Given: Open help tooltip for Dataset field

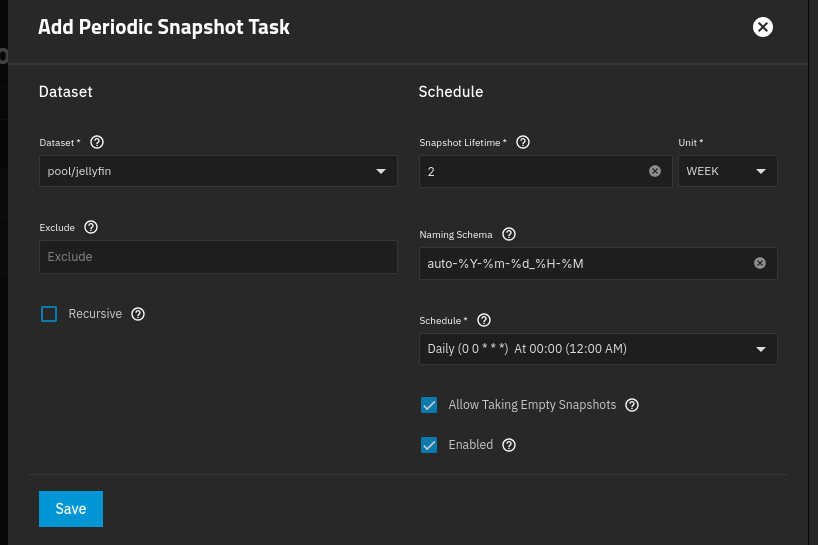Looking at the screenshot, I should pyautogui.click(x=97, y=142).
